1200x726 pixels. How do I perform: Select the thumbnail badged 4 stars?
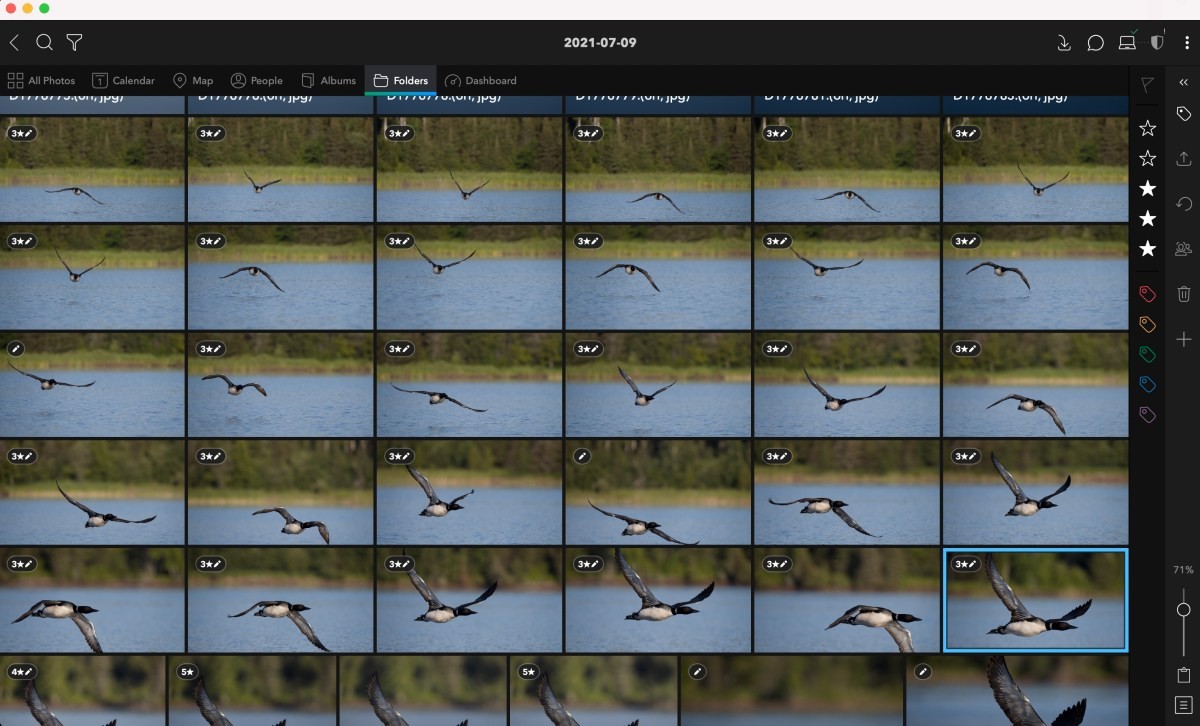click(x=83, y=691)
